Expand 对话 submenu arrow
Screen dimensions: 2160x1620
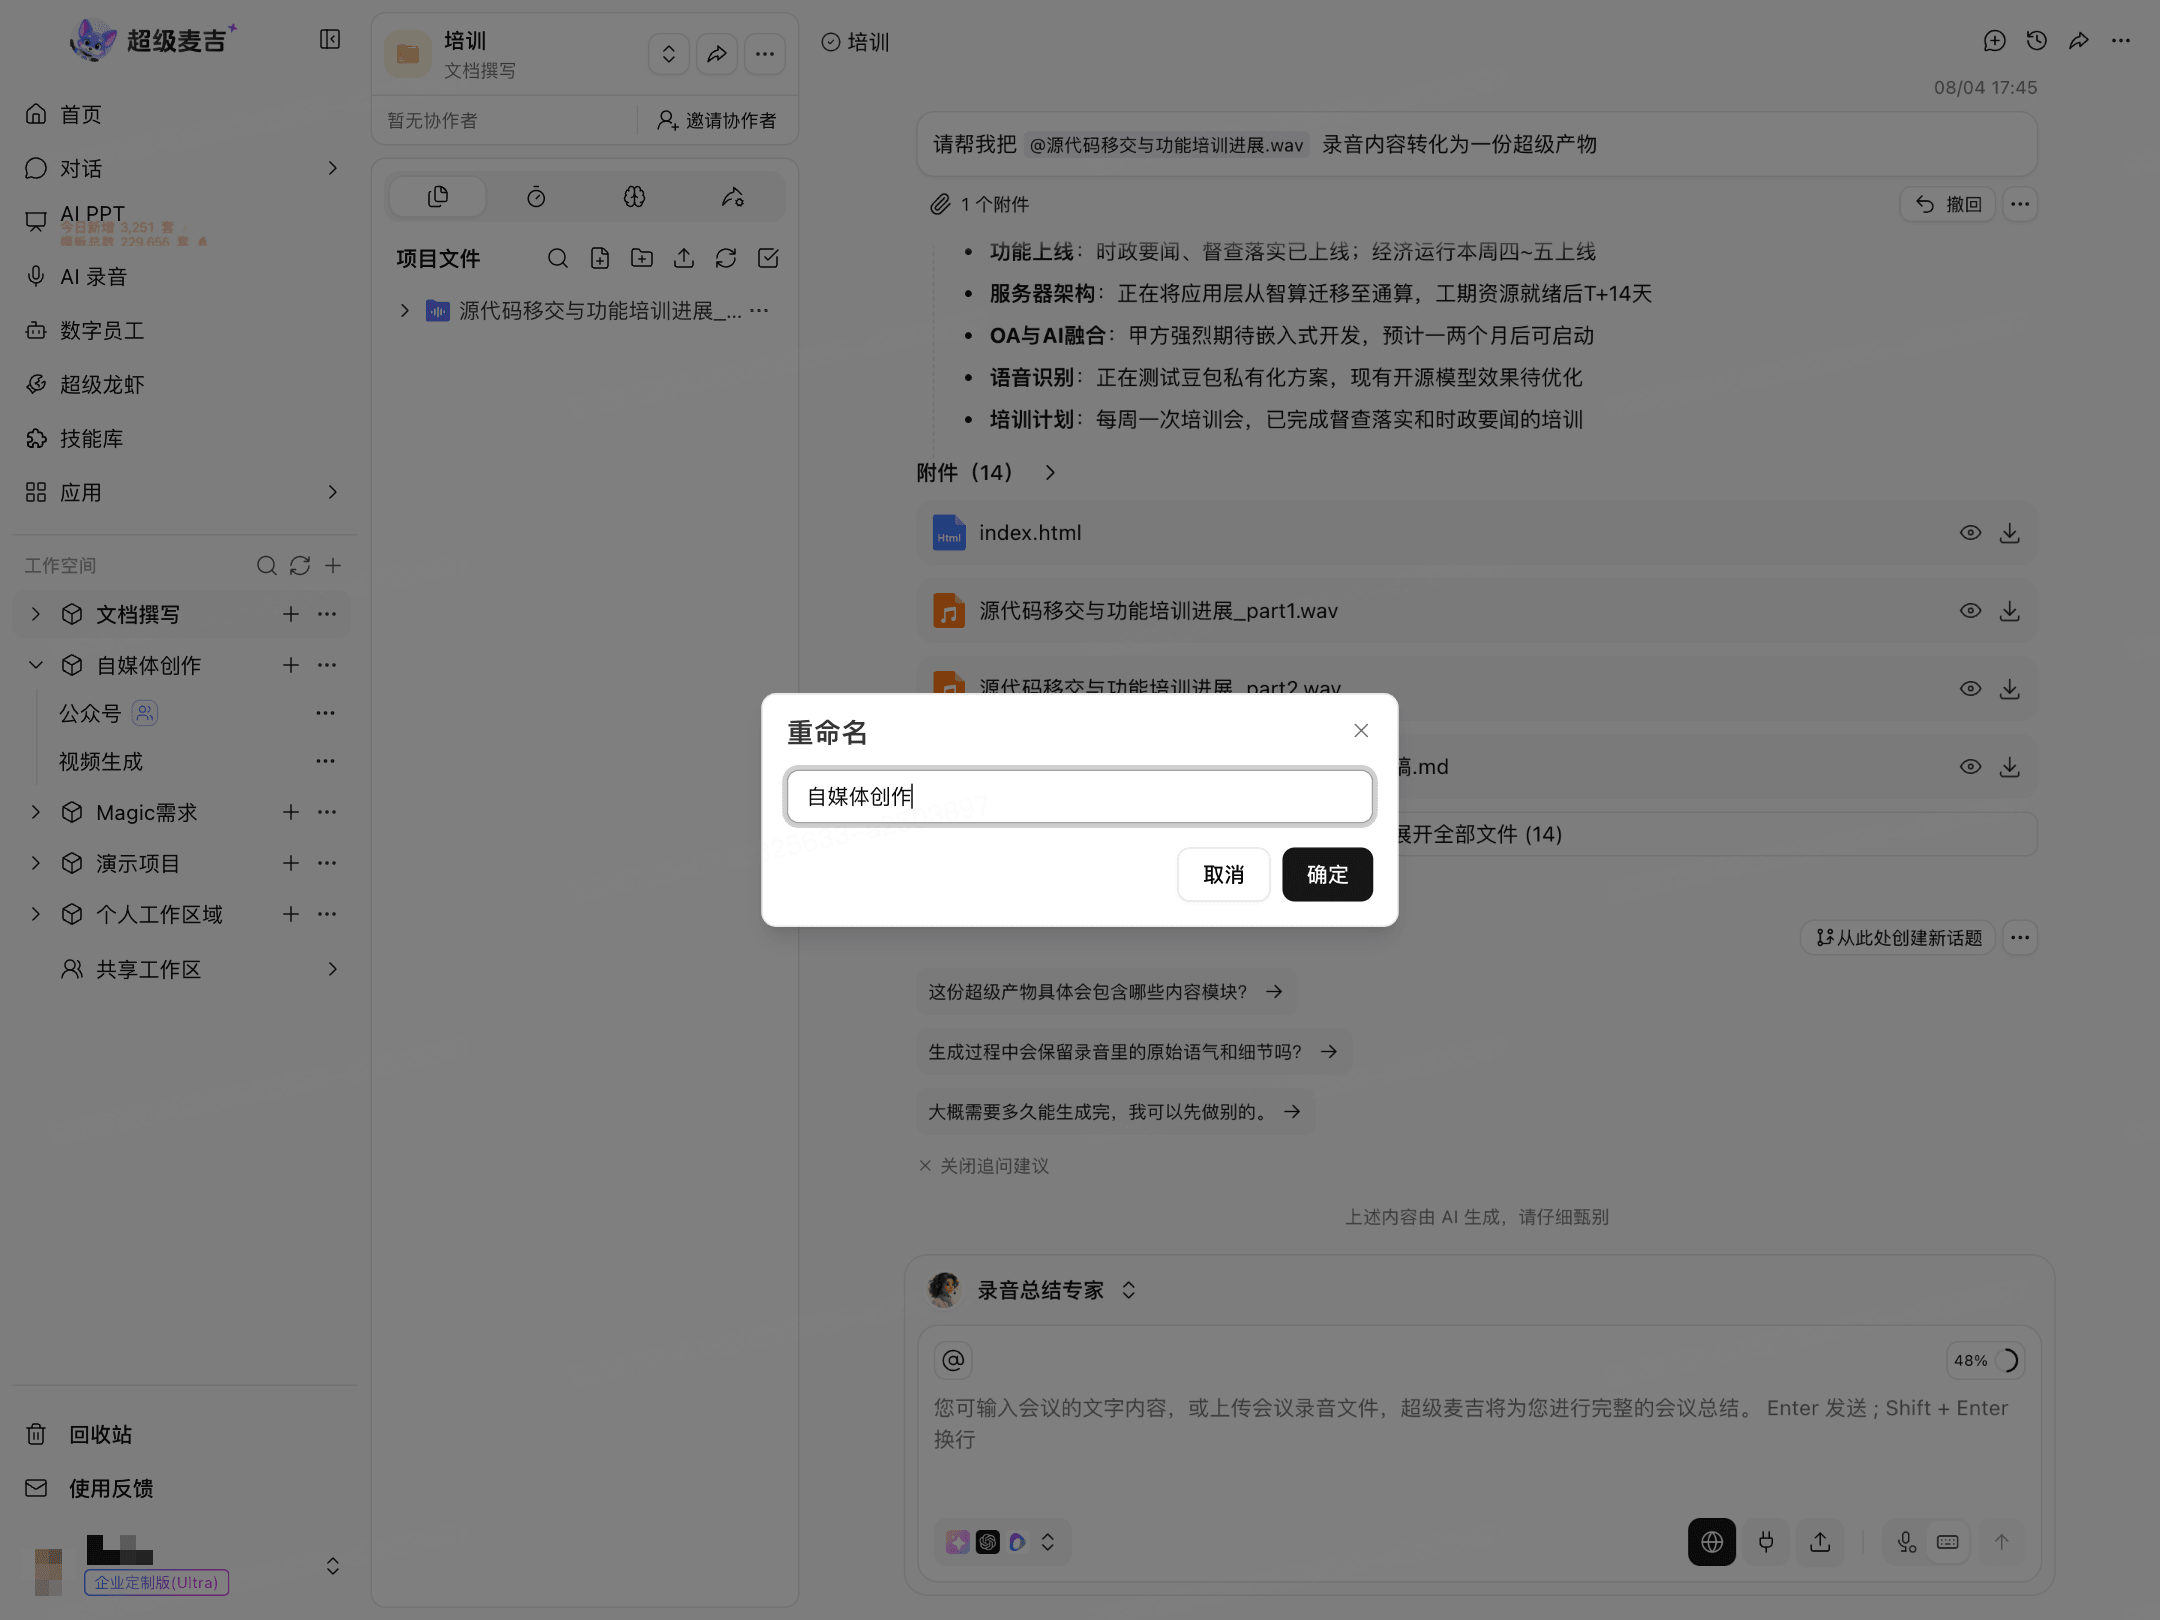[333, 168]
